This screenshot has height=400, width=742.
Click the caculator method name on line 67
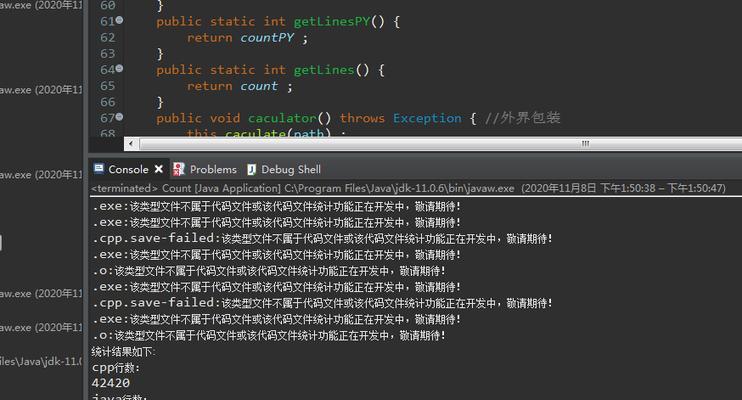pos(283,118)
